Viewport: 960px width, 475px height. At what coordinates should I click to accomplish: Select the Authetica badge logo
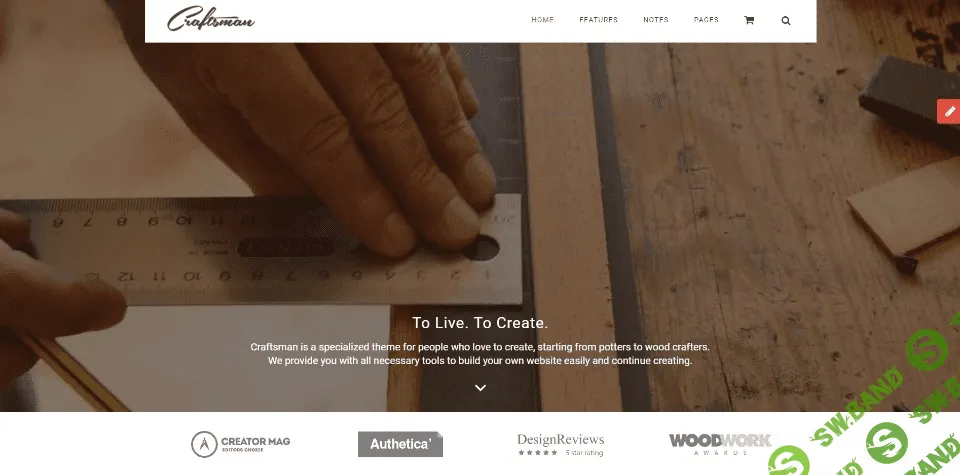tap(400, 444)
